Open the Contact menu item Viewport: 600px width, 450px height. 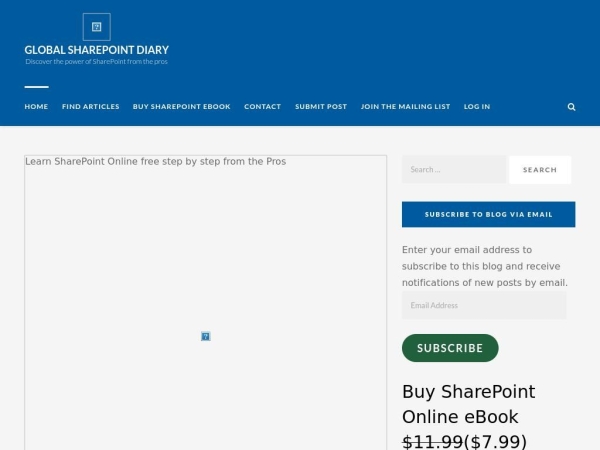[262, 107]
